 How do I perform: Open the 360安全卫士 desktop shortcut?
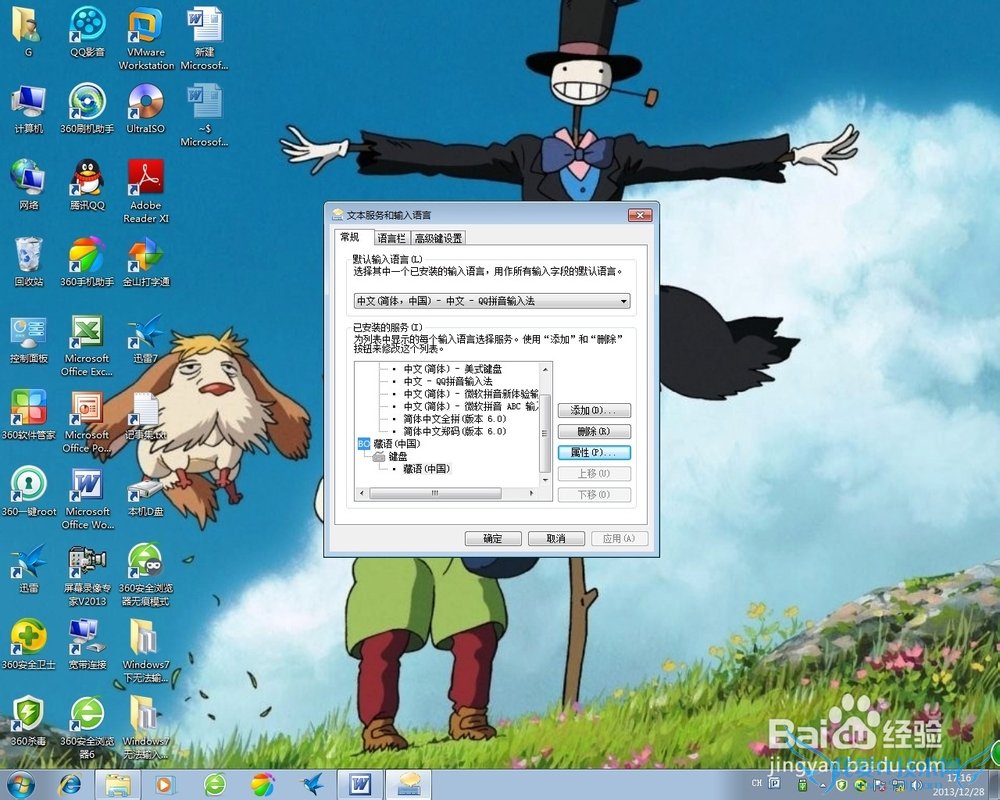29,644
